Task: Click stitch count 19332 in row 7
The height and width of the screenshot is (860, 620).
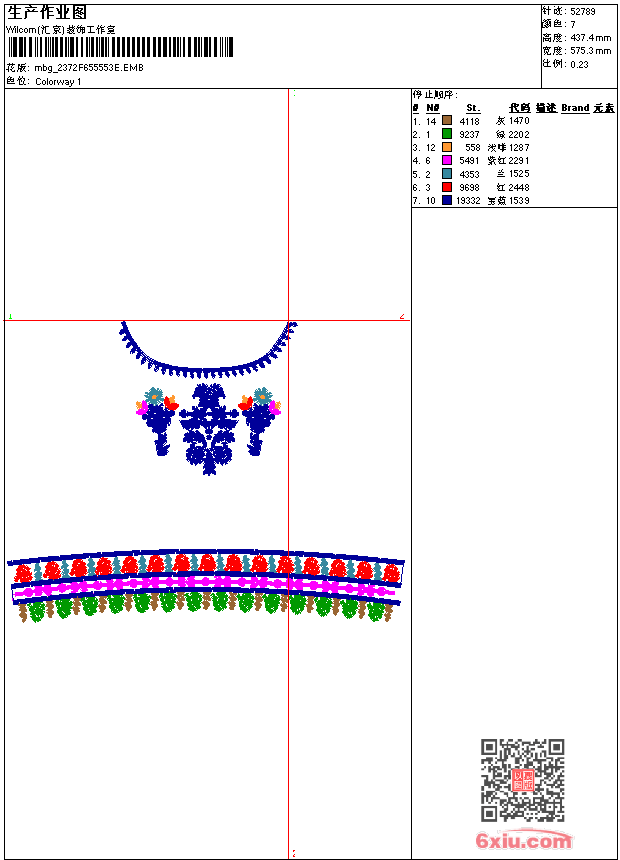Action: [x=468, y=201]
